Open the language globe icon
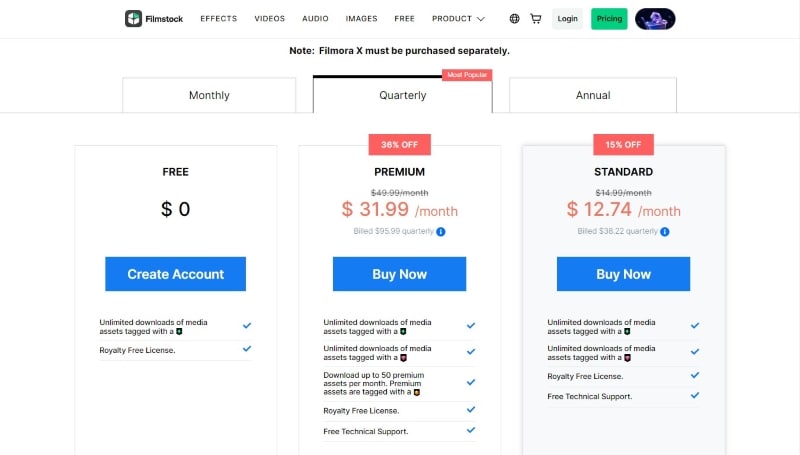Image resolution: width=800 pixels, height=455 pixels. point(514,19)
